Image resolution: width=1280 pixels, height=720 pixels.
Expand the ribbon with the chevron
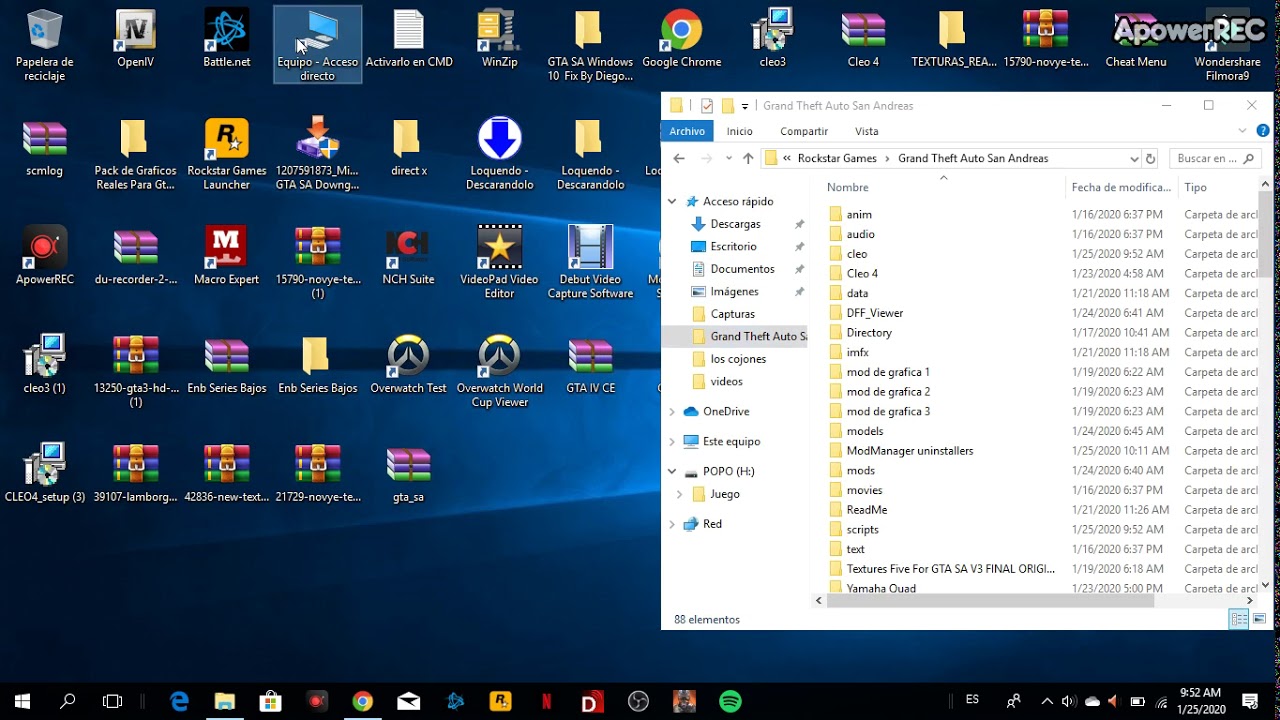tap(1243, 131)
